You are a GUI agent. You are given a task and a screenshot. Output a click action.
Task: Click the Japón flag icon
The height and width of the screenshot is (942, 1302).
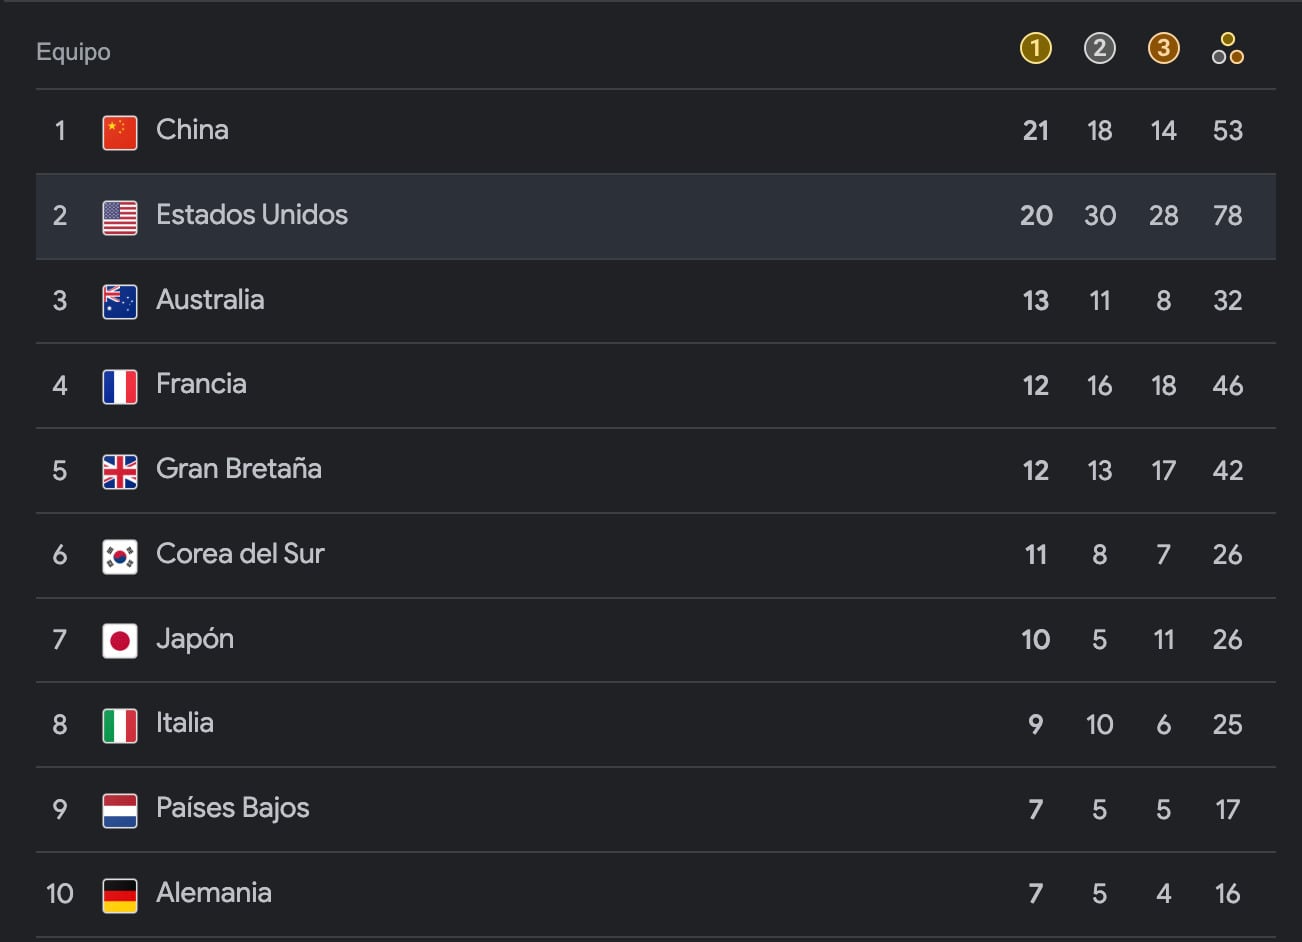(120, 640)
